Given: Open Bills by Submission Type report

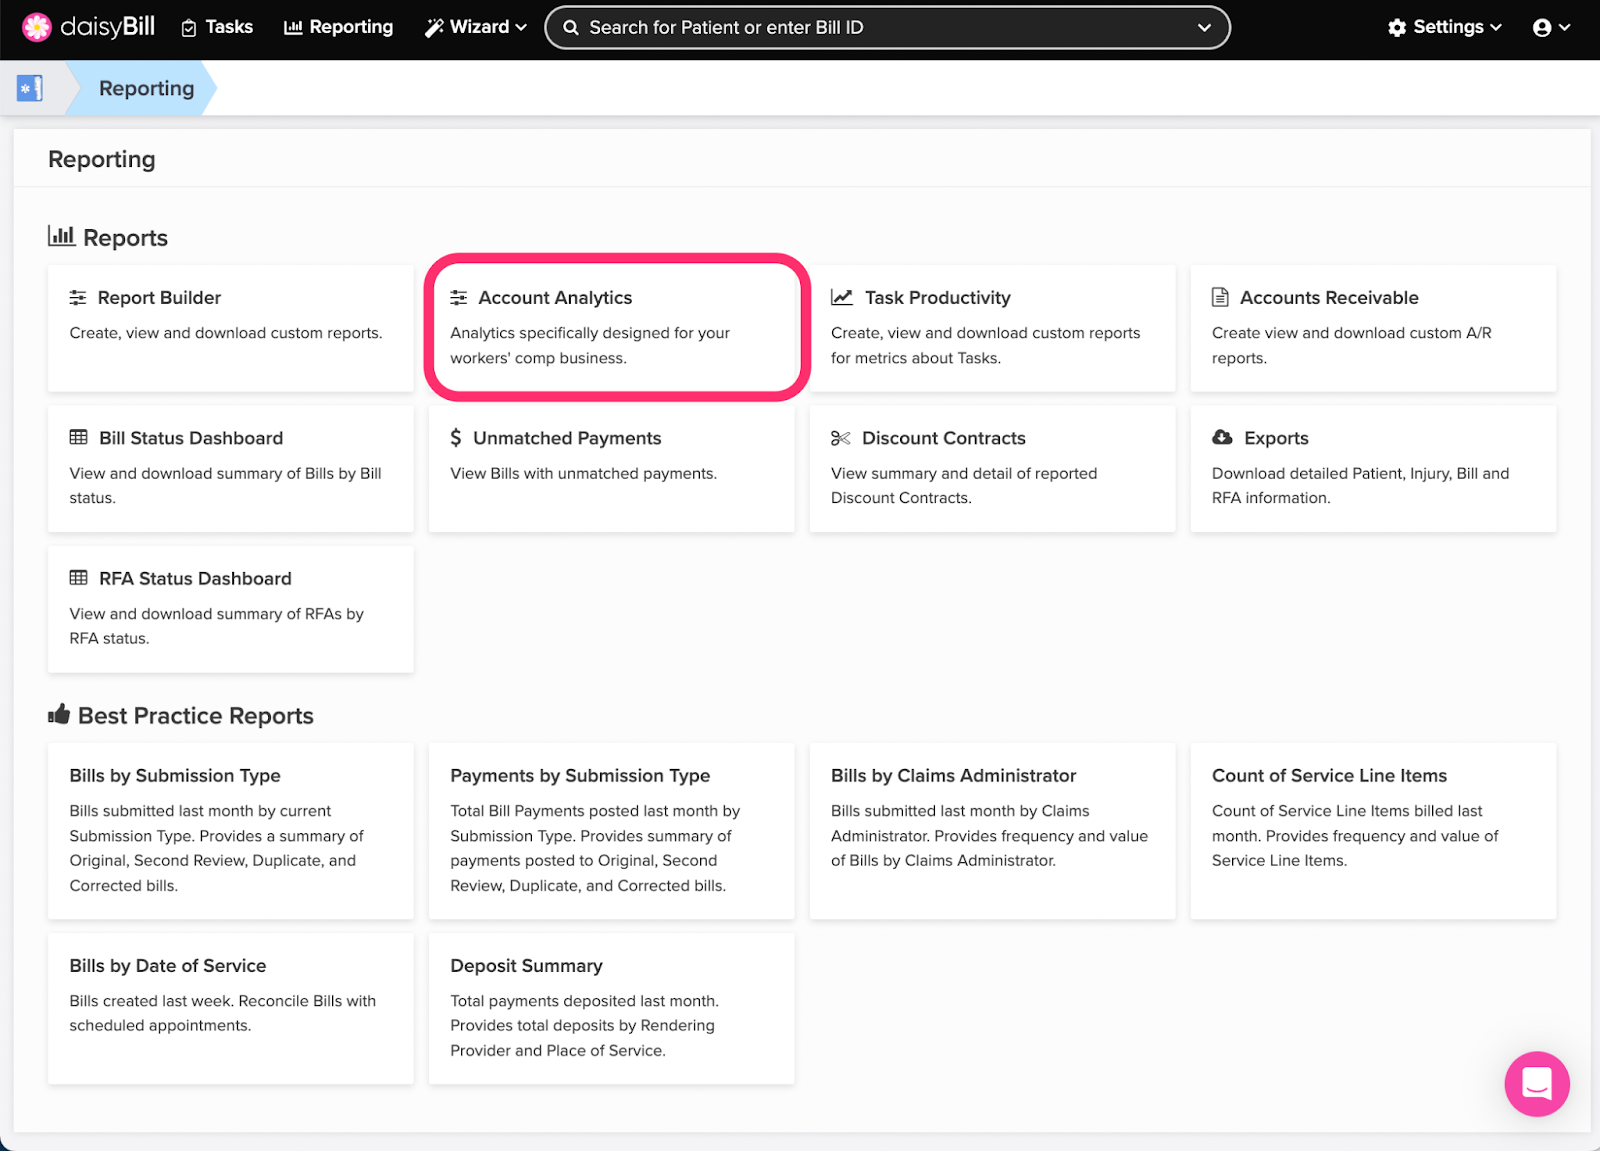Looking at the screenshot, I should tap(231, 831).
